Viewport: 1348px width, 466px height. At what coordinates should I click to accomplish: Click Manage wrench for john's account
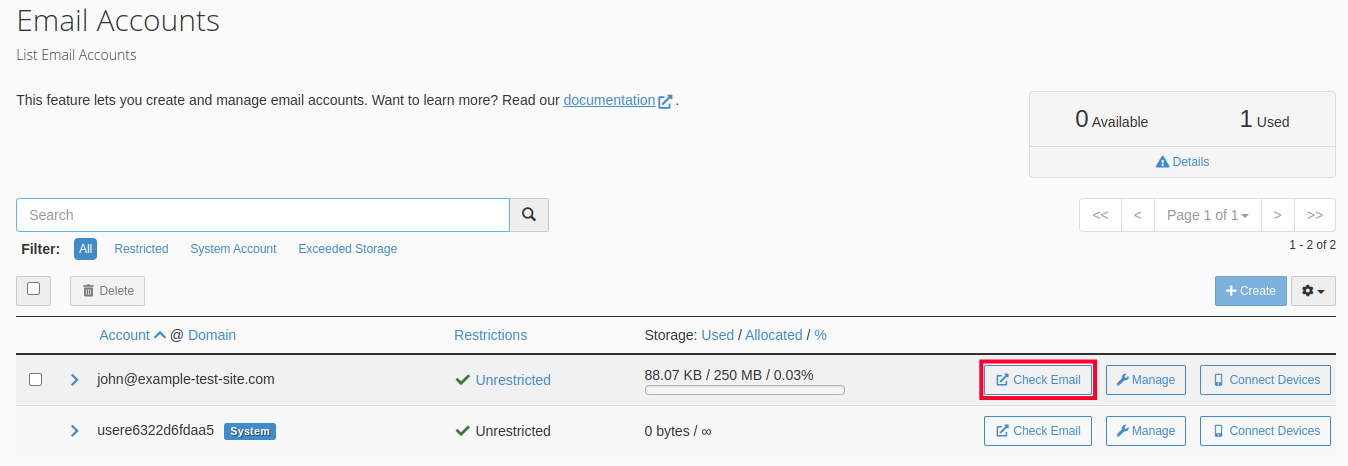coord(1145,380)
